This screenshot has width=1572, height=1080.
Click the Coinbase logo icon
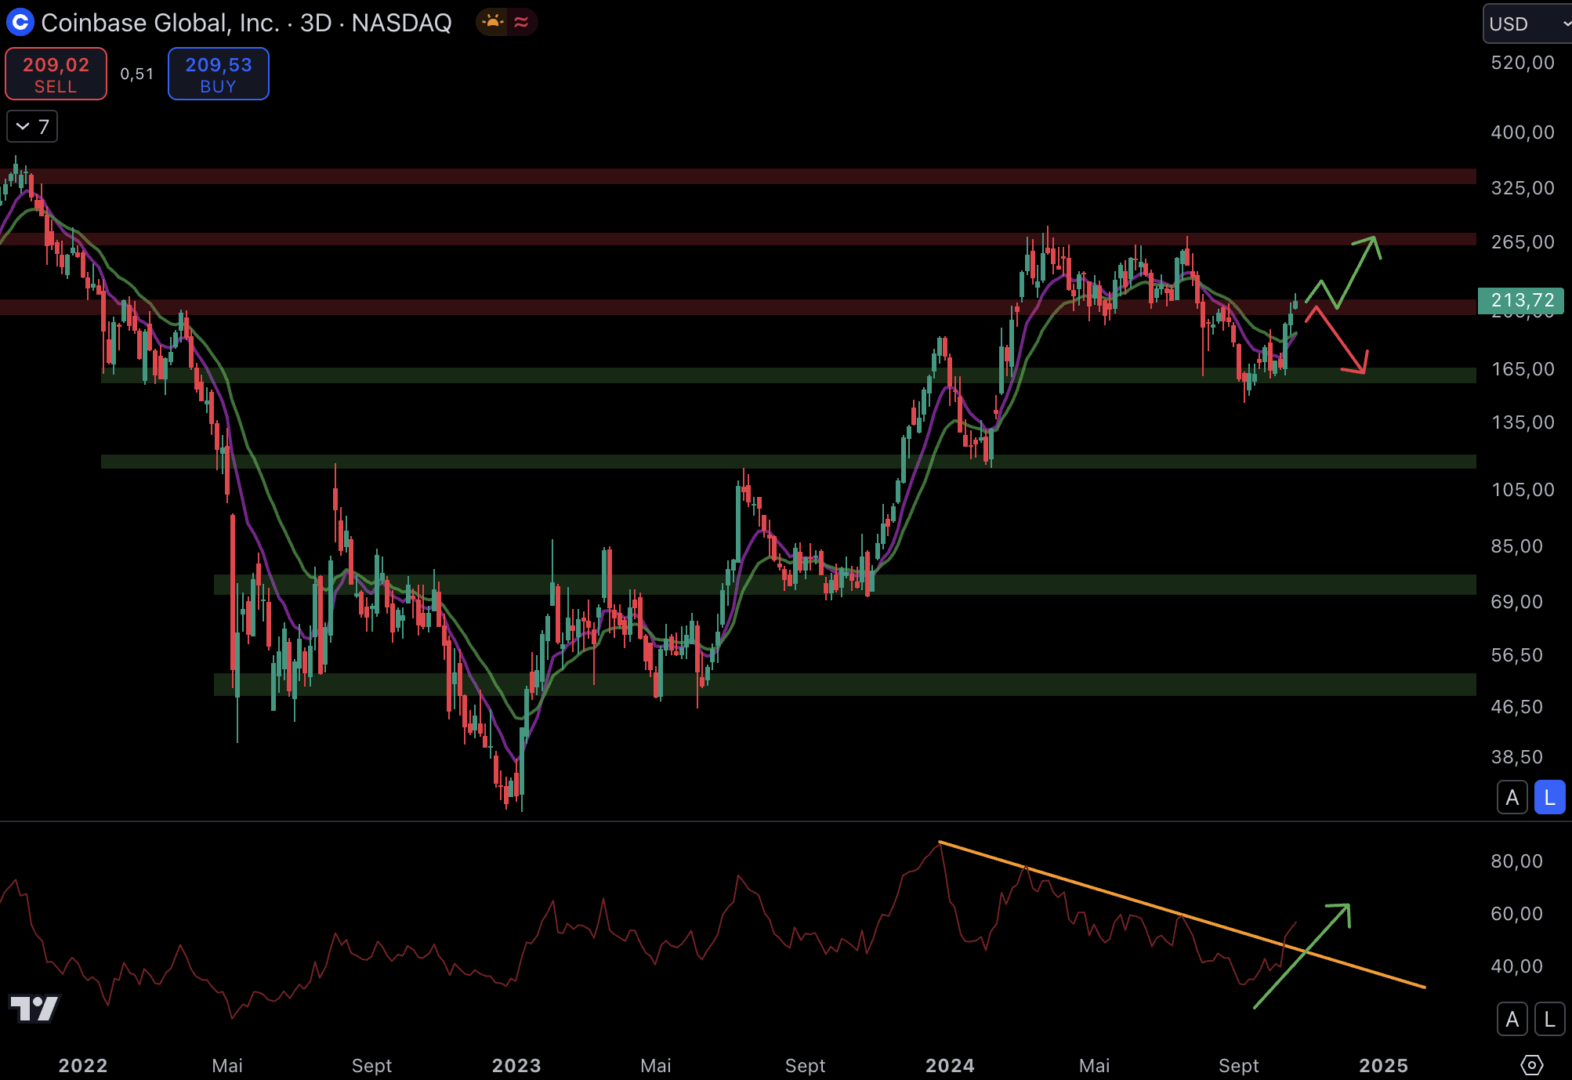click(x=20, y=22)
